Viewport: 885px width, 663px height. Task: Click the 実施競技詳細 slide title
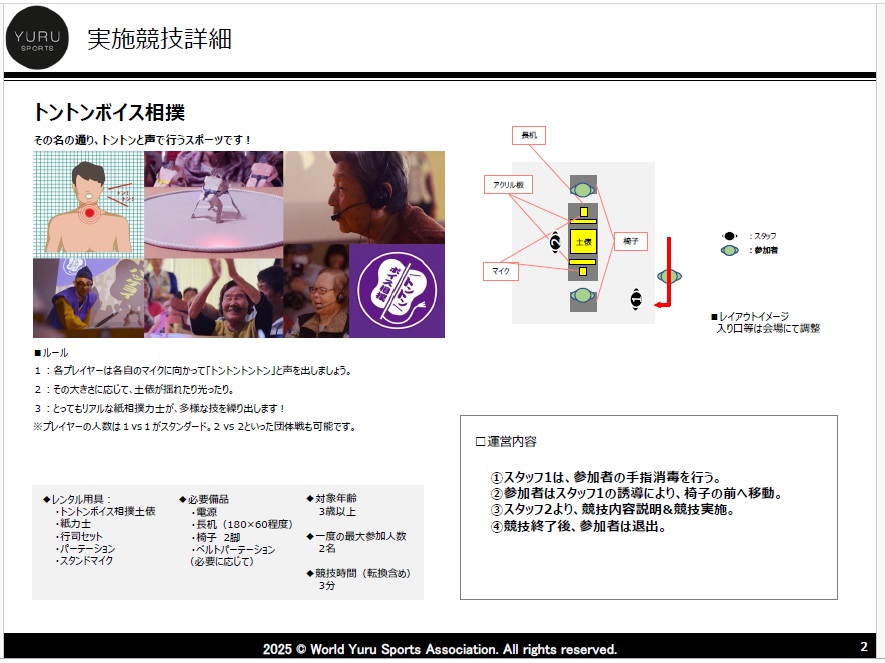160,39
